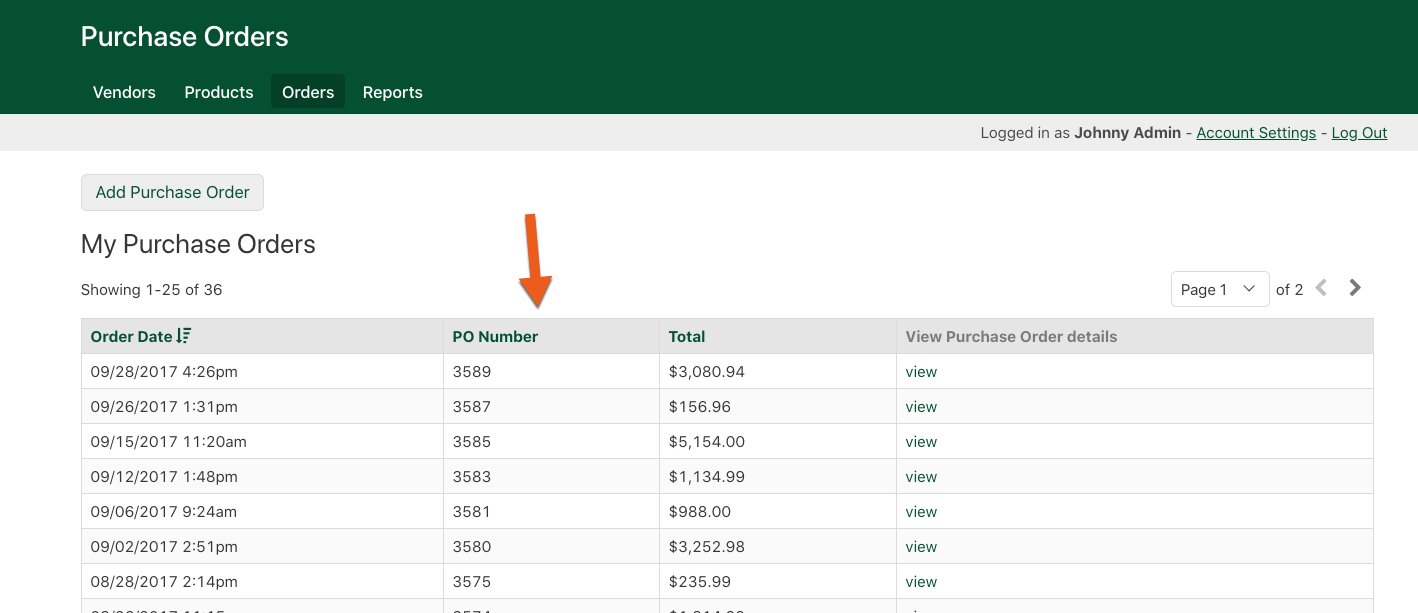The width and height of the screenshot is (1418, 613).
Task: View details for PO 3580
Action: [x=921, y=547]
